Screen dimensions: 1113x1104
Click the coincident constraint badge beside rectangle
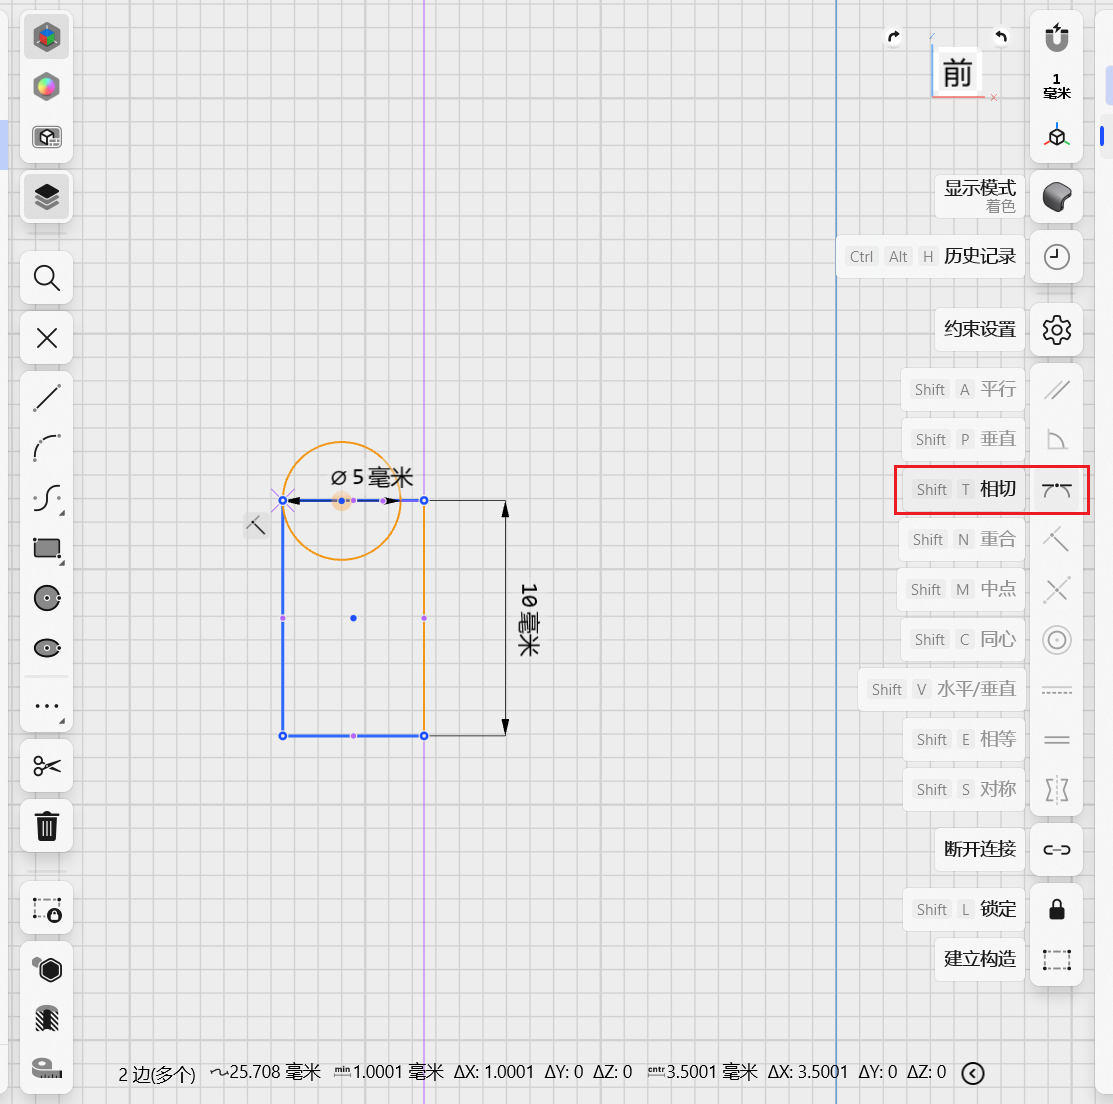pos(256,526)
